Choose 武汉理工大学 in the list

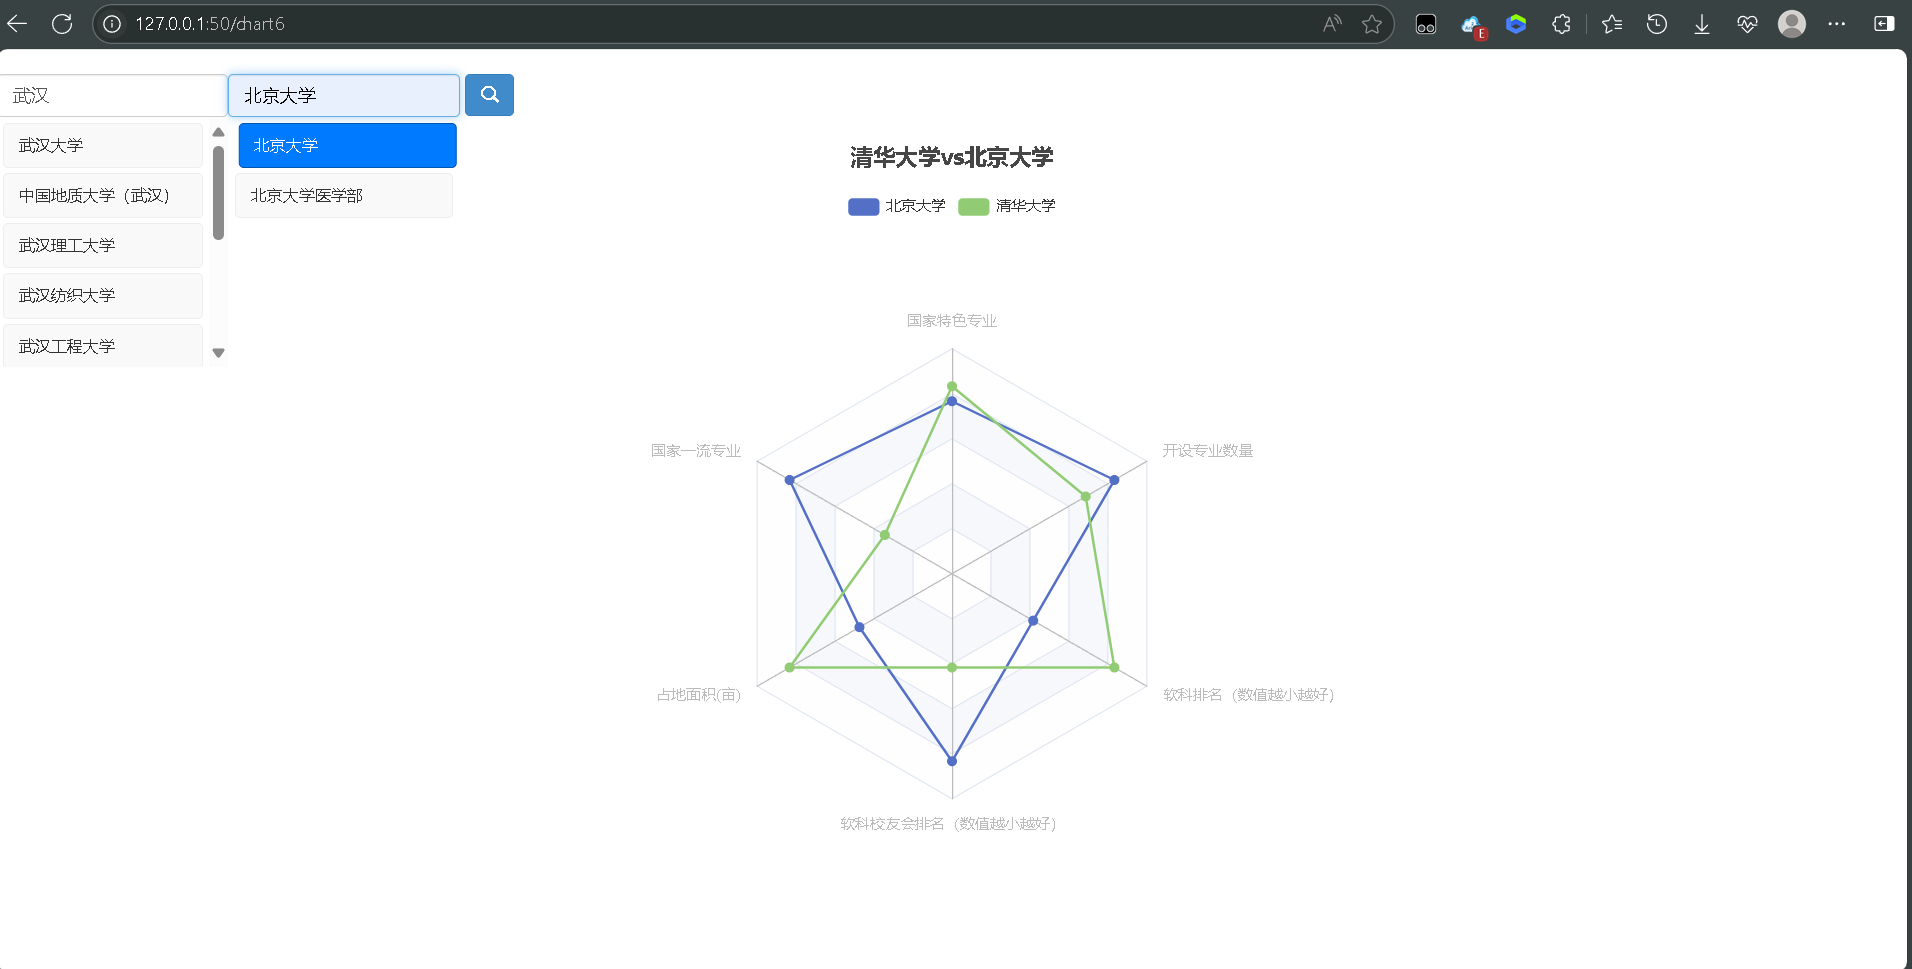tap(103, 245)
